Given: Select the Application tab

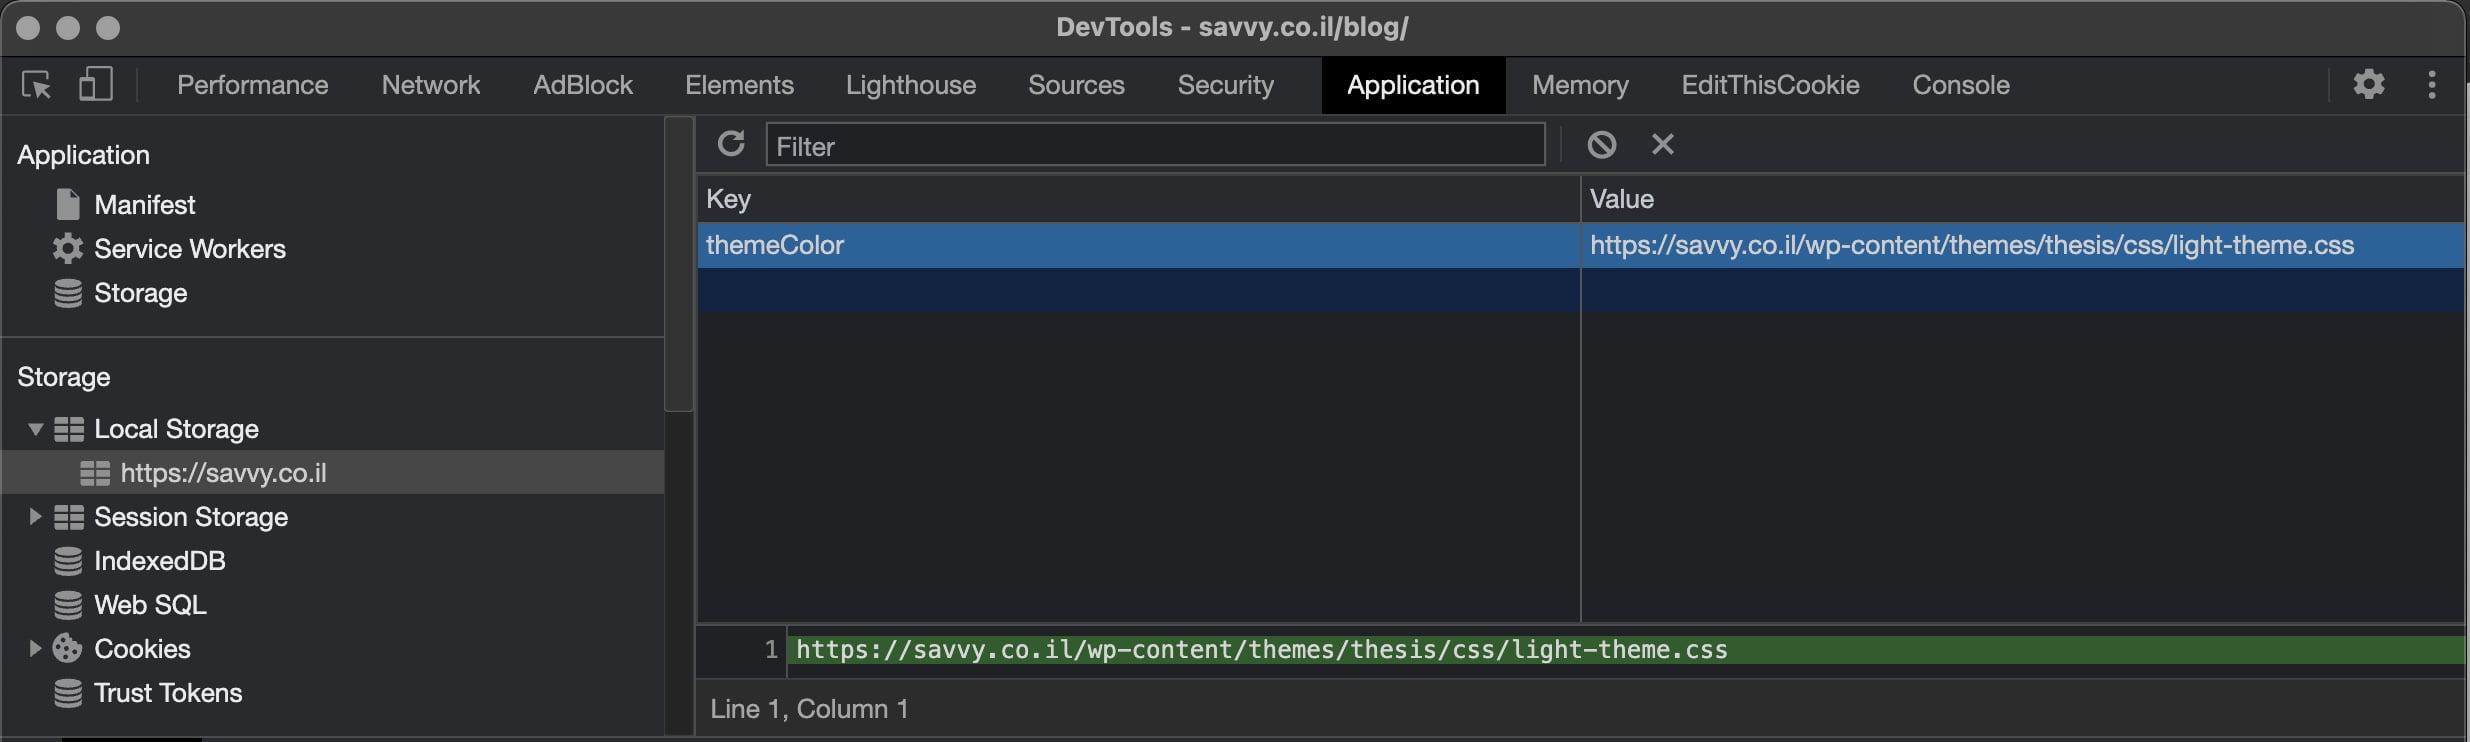Looking at the screenshot, I should pyautogui.click(x=1413, y=85).
